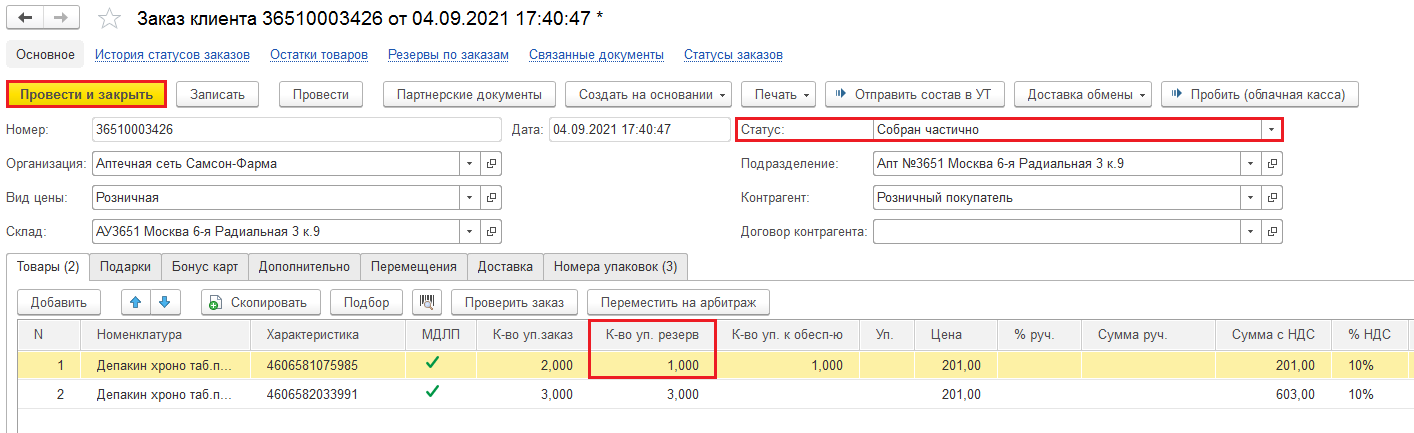Click the forward navigation arrow

point(61,19)
